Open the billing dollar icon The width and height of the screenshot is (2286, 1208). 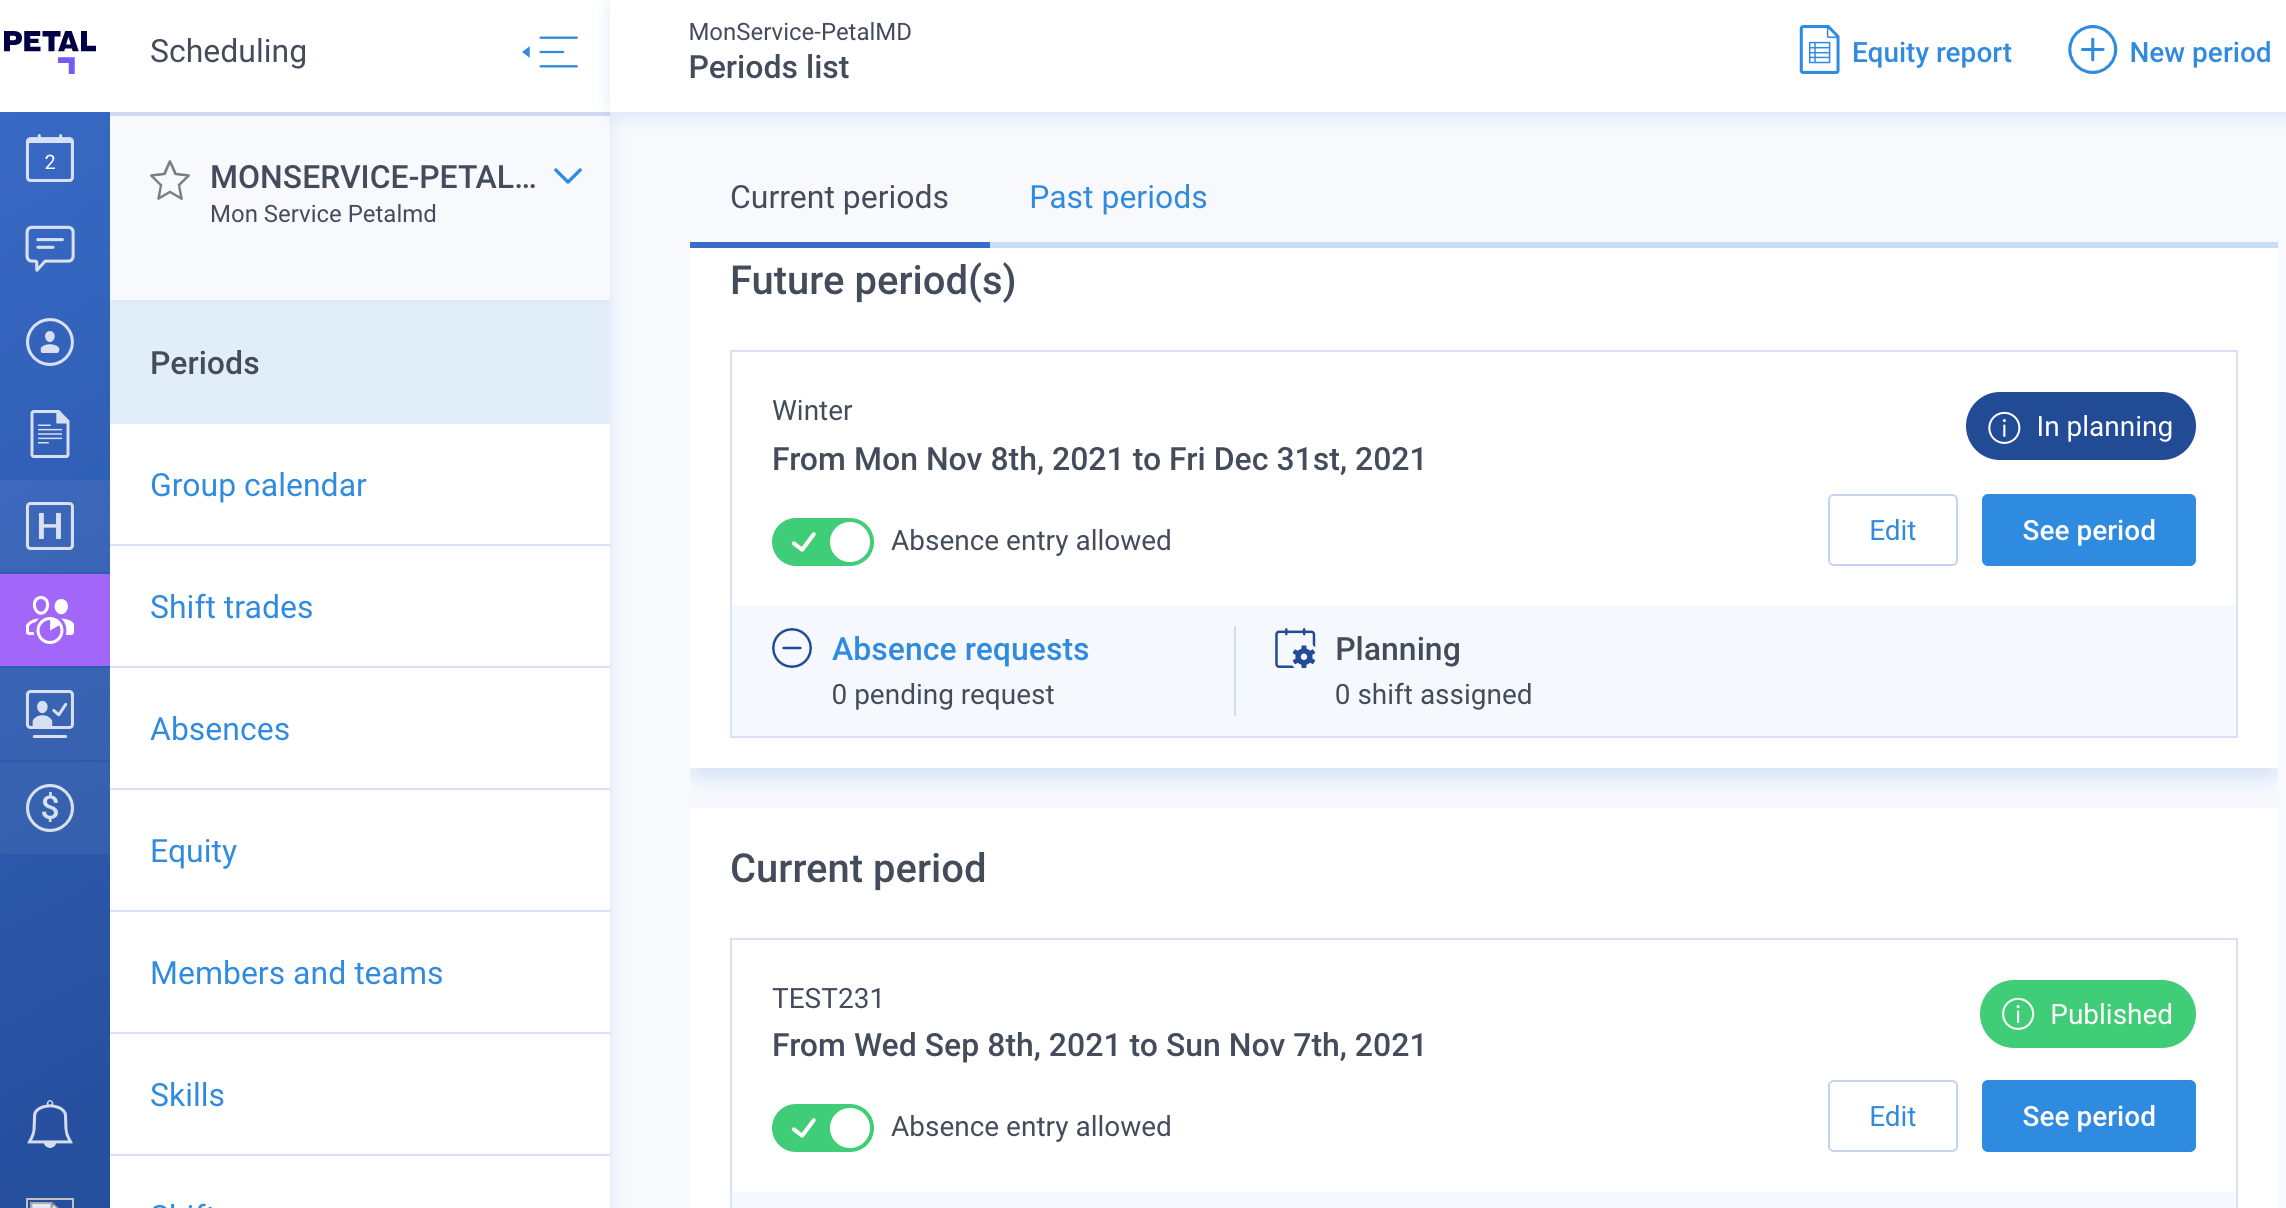pos(50,808)
